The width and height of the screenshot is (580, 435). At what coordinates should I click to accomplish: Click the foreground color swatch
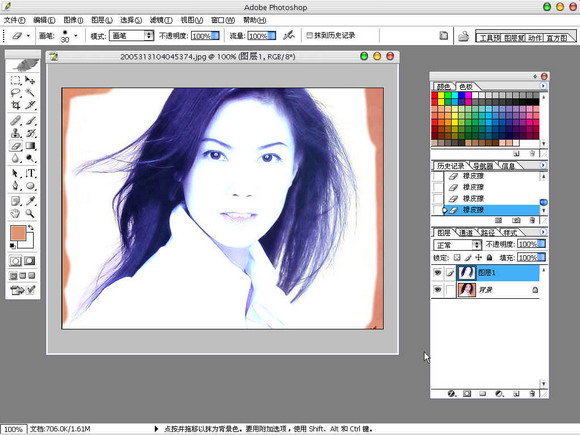(x=18, y=233)
